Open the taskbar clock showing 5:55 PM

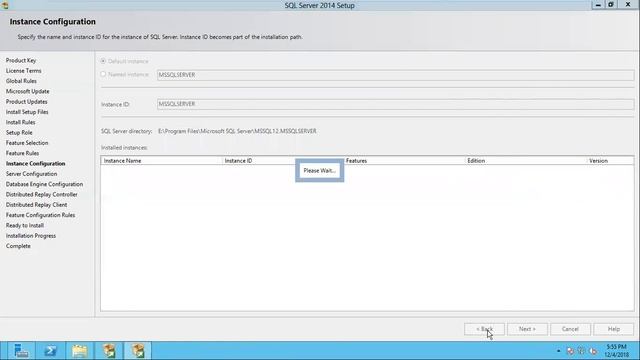pos(617,351)
